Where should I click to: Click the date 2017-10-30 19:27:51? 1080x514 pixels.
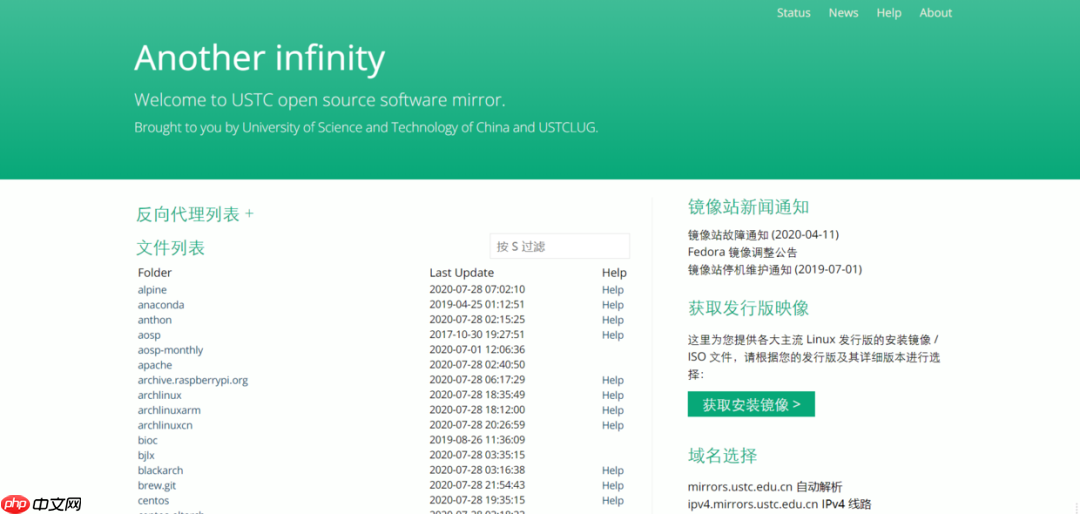click(x=477, y=335)
